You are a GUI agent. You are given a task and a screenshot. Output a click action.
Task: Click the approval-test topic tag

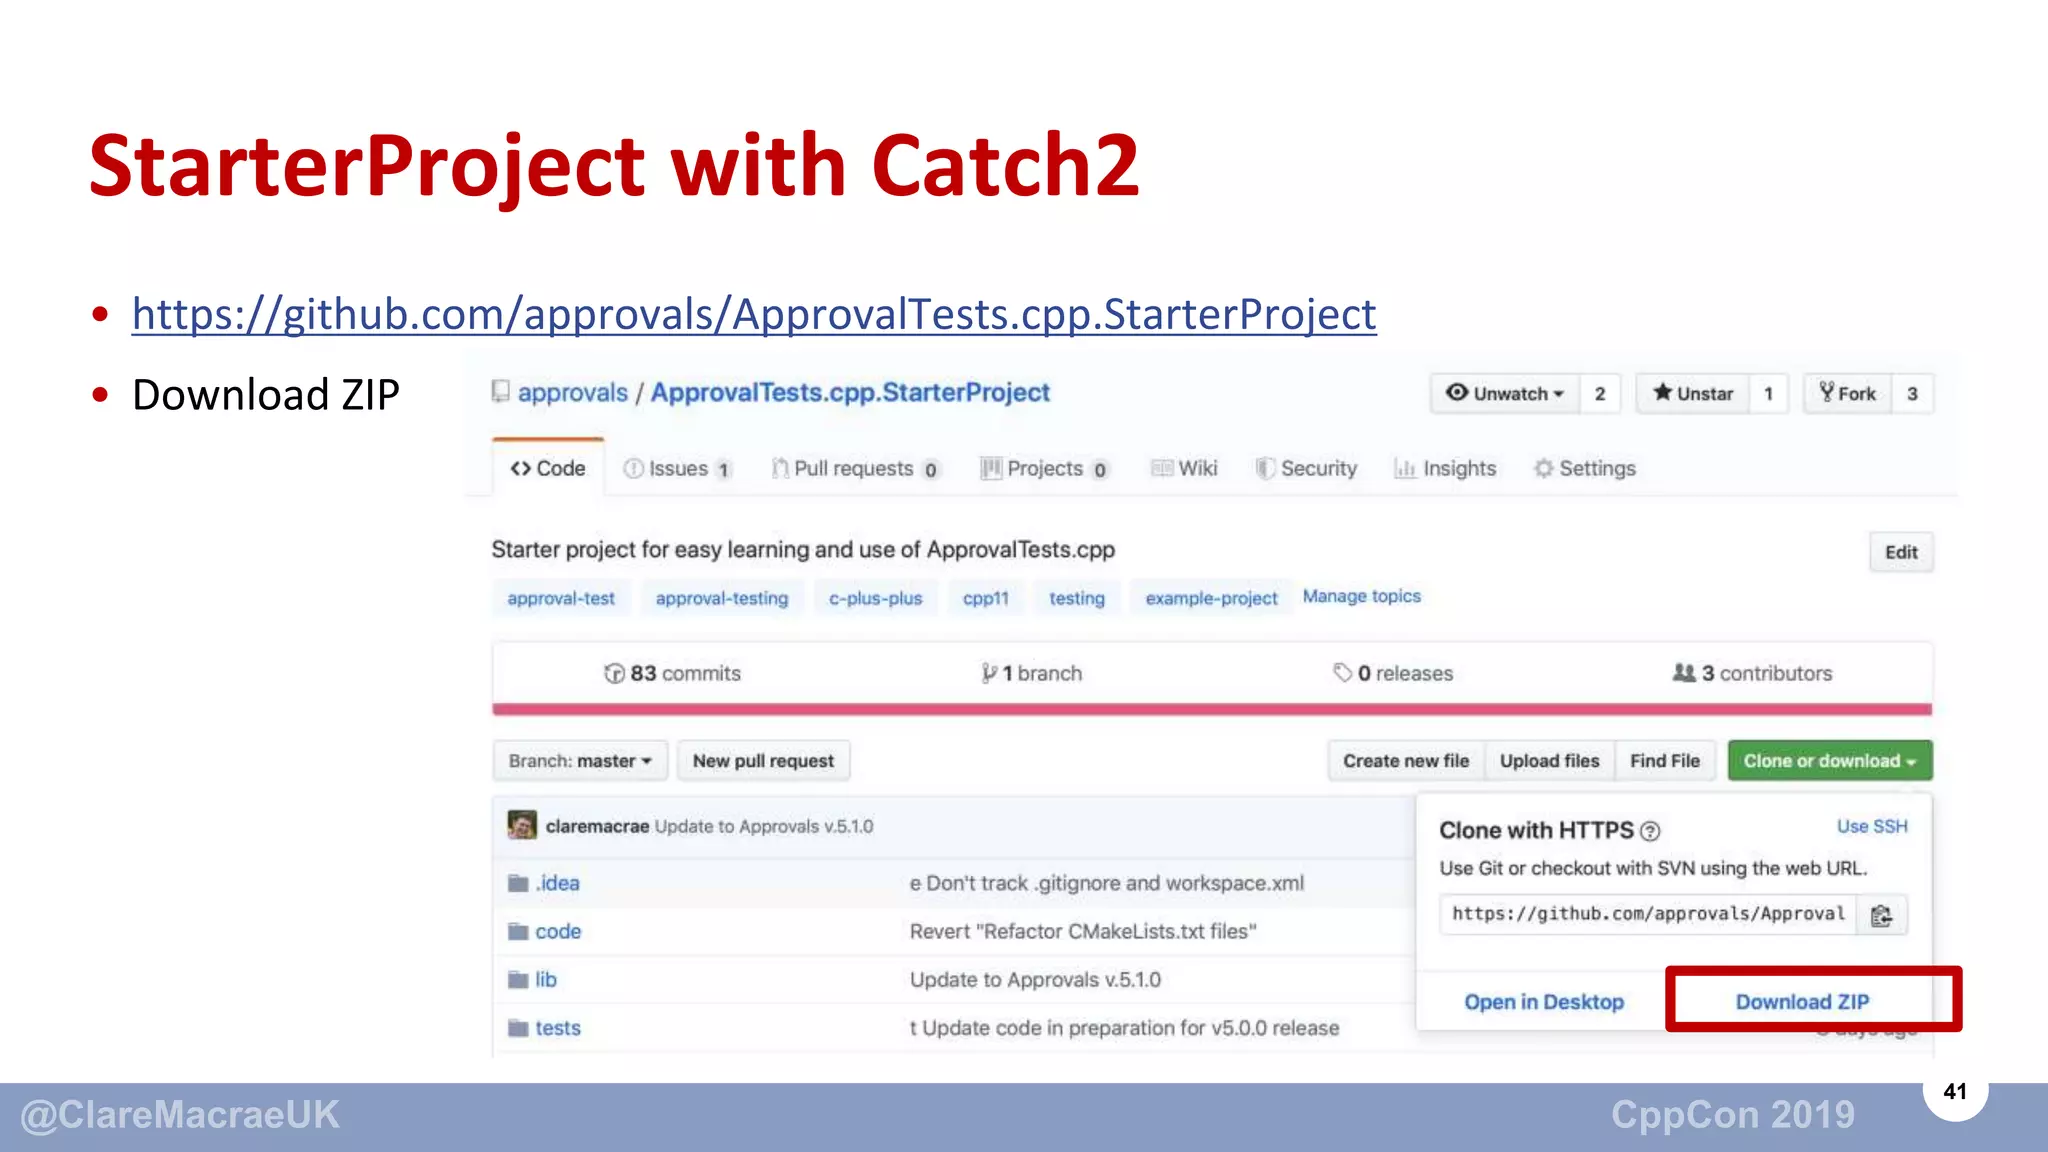561,598
